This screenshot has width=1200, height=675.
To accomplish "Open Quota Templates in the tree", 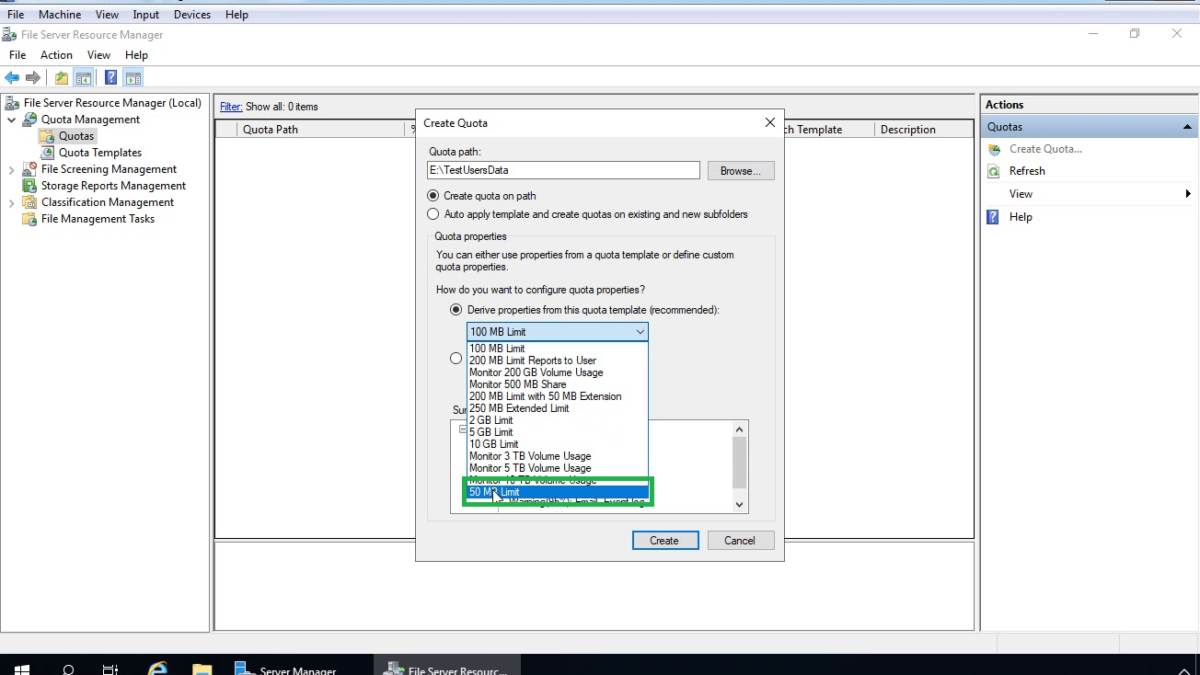I will pyautogui.click(x=100, y=153).
